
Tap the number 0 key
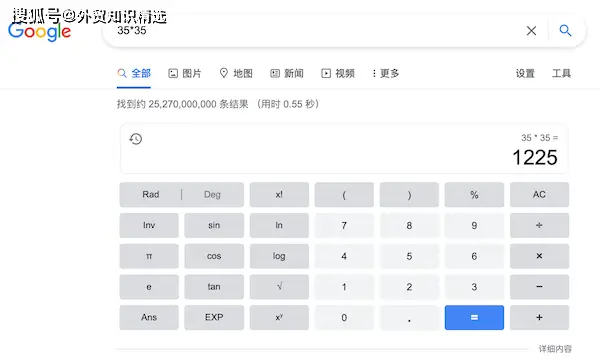coord(344,317)
